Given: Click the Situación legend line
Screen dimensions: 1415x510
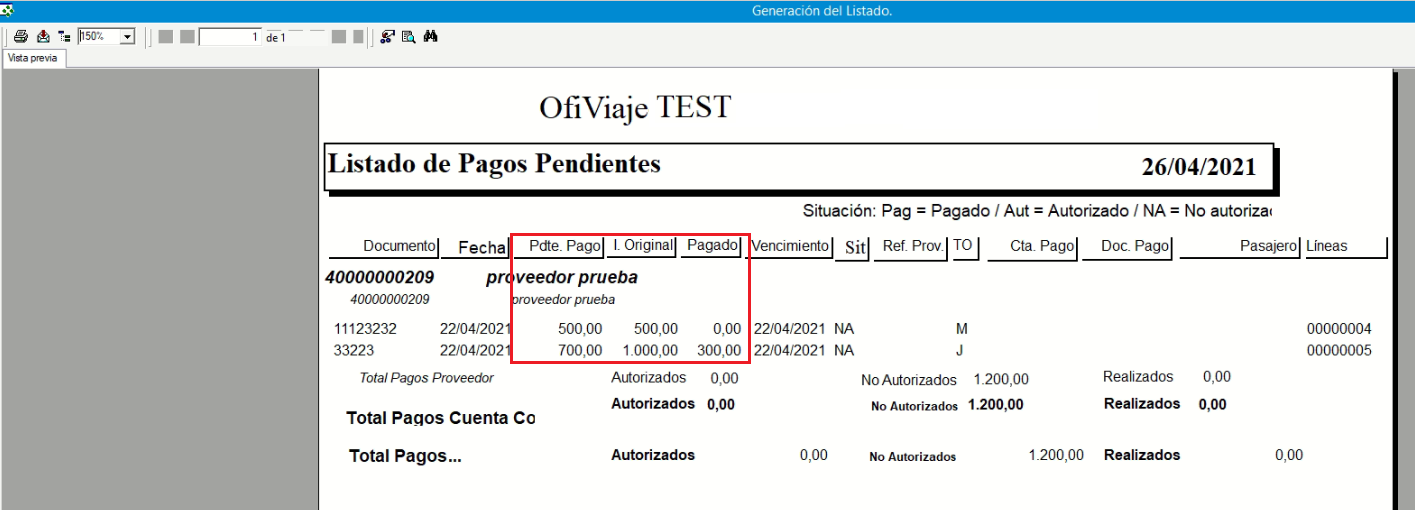Looking at the screenshot, I should point(1037,212).
